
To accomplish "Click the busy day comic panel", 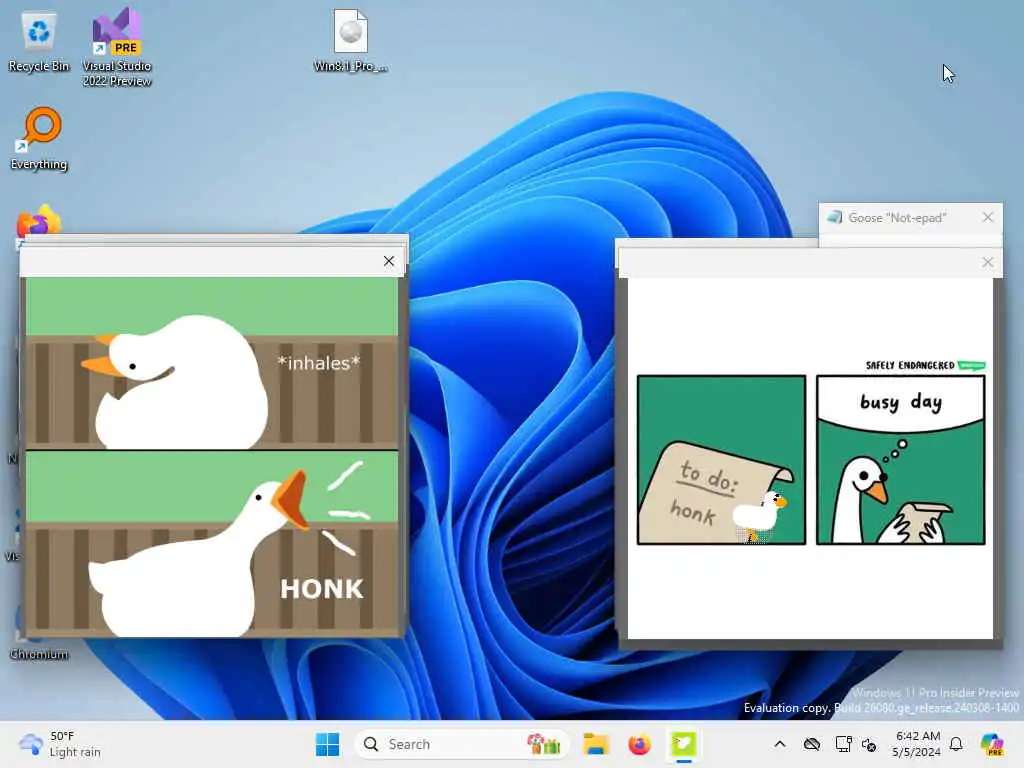I will click(x=901, y=460).
